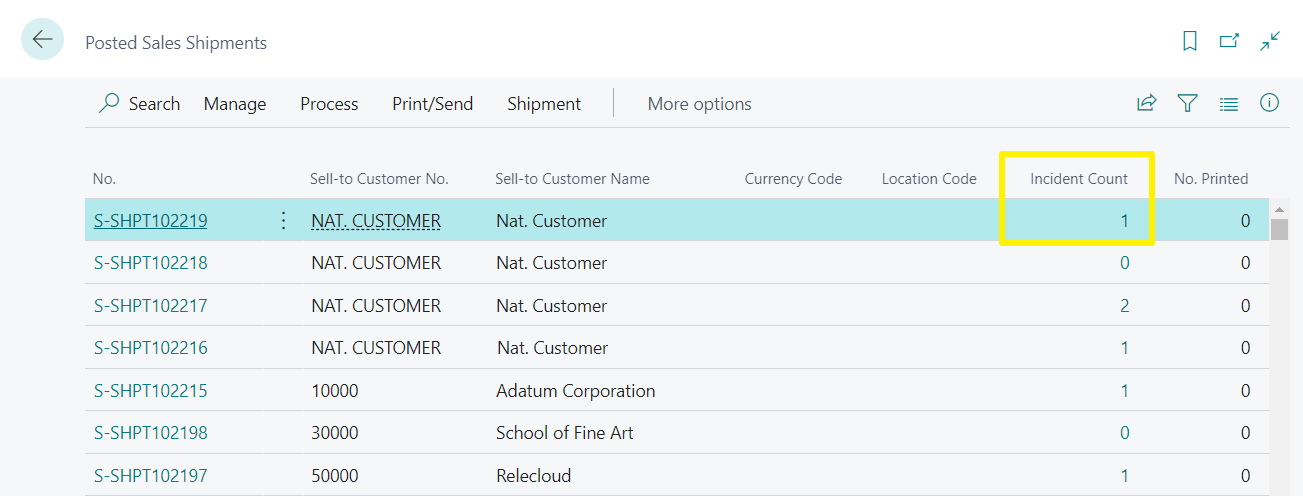This screenshot has width=1303, height=496.
Task: Switch layout using the list view icon
Action: click(x=1229, y=103)
